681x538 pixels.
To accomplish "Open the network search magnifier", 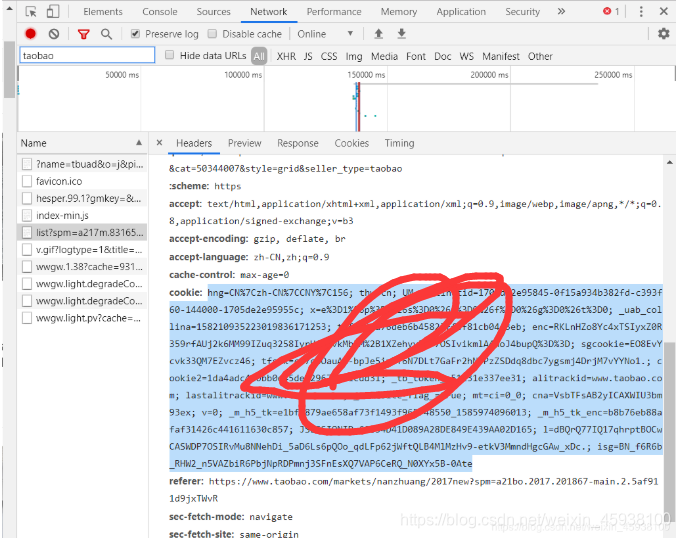I will [x=106, y=34].
